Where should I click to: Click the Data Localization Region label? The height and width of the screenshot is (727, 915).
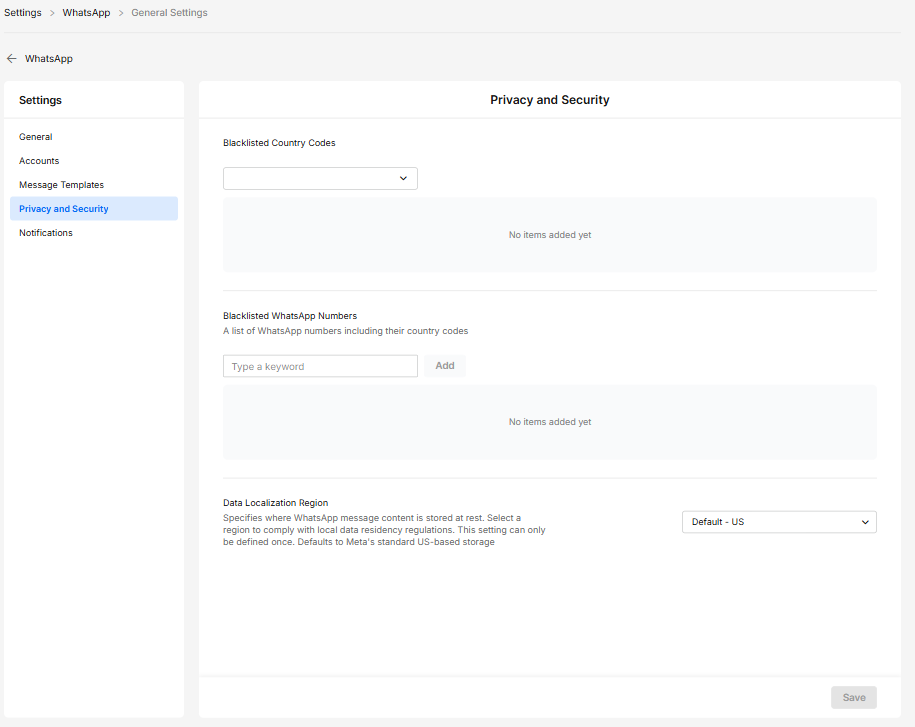coord(275,503)
